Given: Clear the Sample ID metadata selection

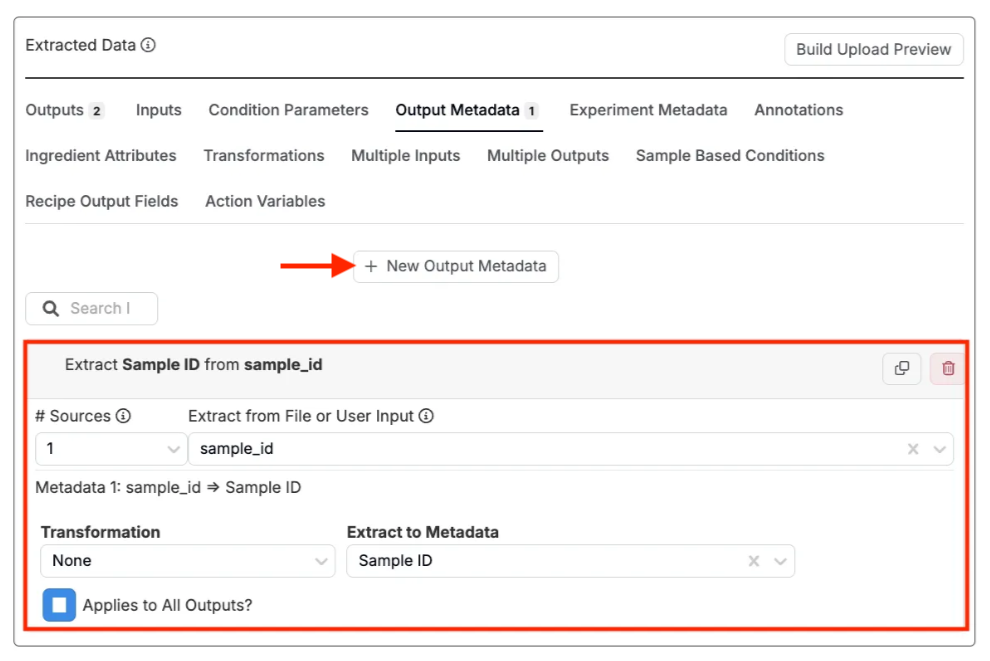Looking at the screenshot, I should 754,561.
